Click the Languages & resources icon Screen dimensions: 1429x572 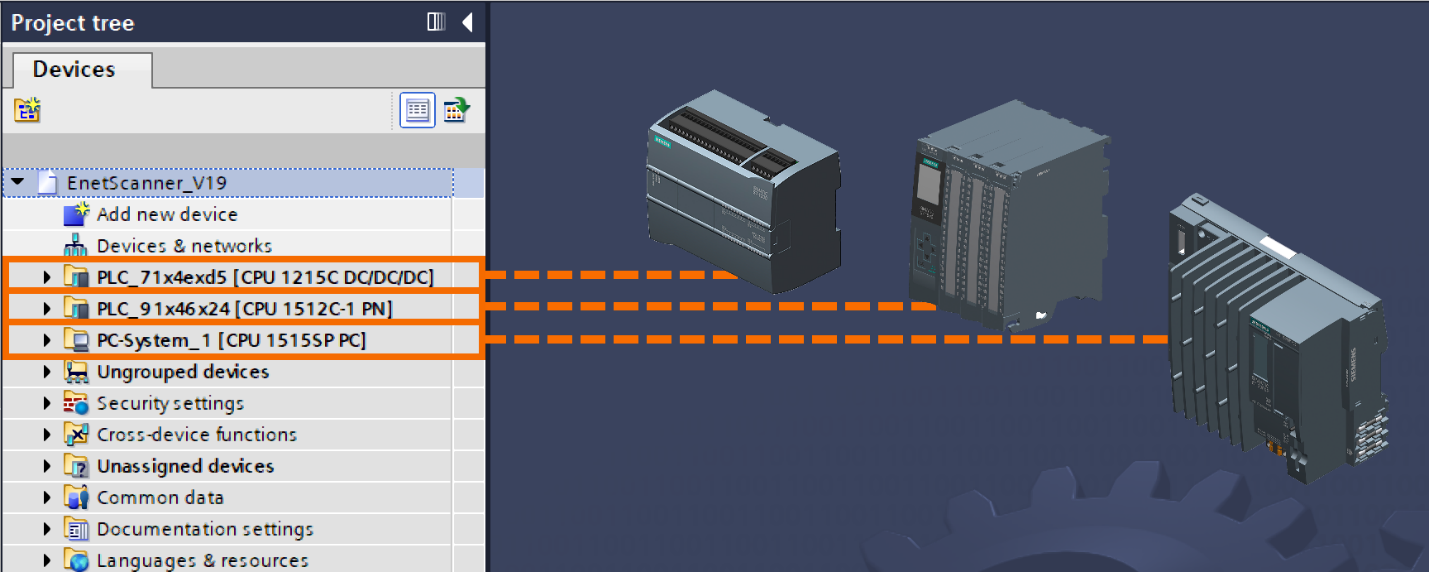click(76, 561)
